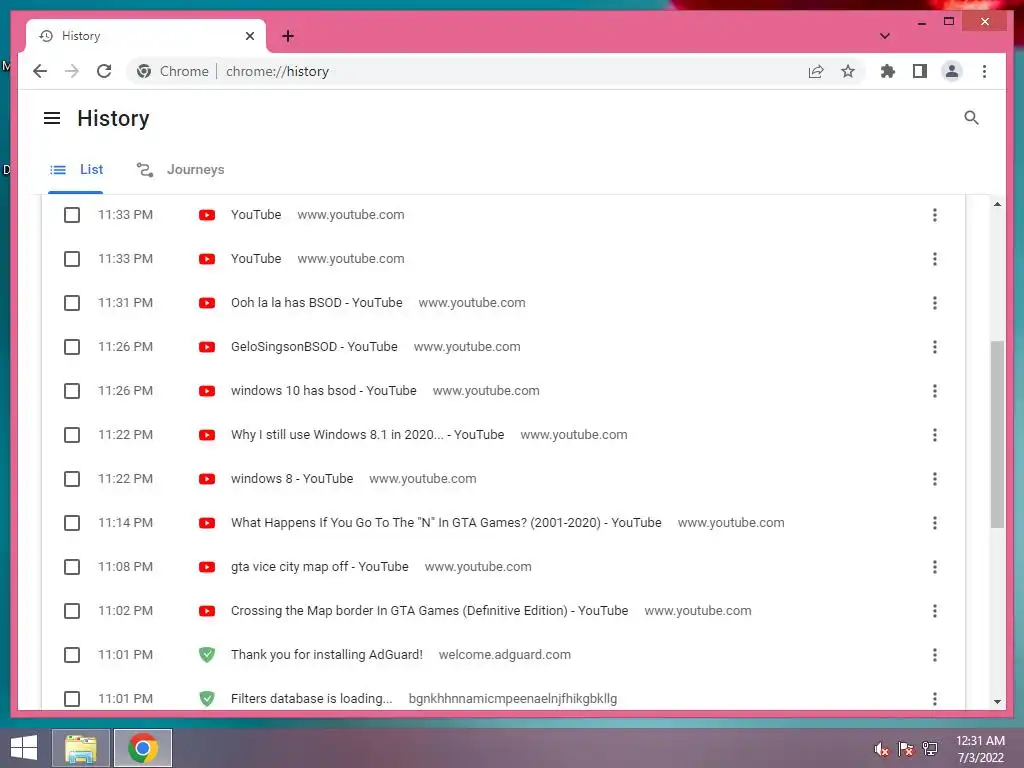The height and width of the screenshot is (768, 1024).
Task: Bookmark this tab with star icon
Action: (848, 71)
